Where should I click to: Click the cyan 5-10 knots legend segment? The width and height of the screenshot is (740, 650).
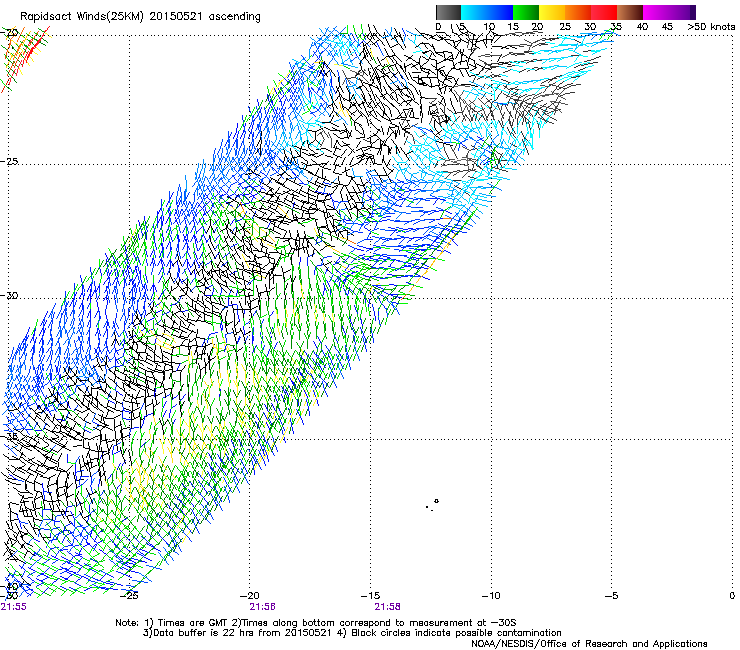(474, 12)
